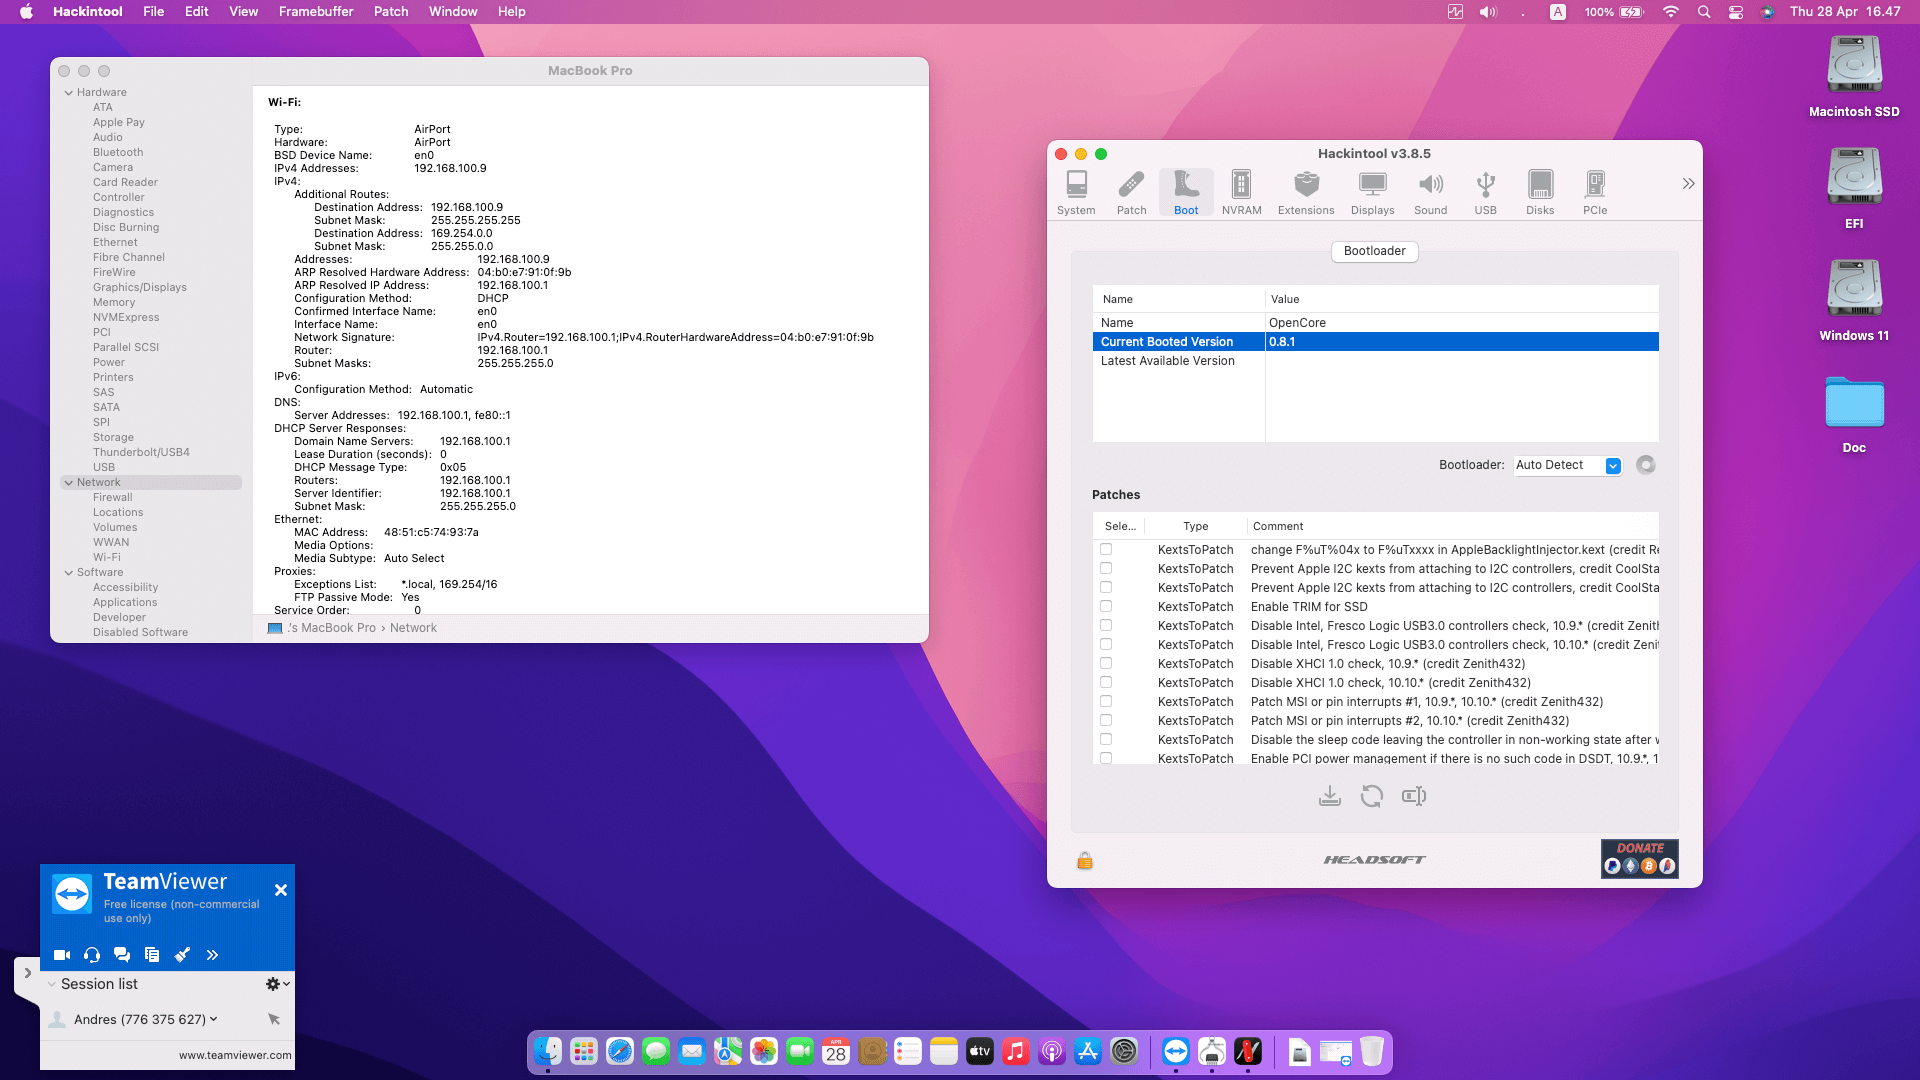This screenshot has height=1080, width=1920.
Task: Show more Hackintool toolbar items via chevron
Action: pyautogui.click(x=1688, y=184)
